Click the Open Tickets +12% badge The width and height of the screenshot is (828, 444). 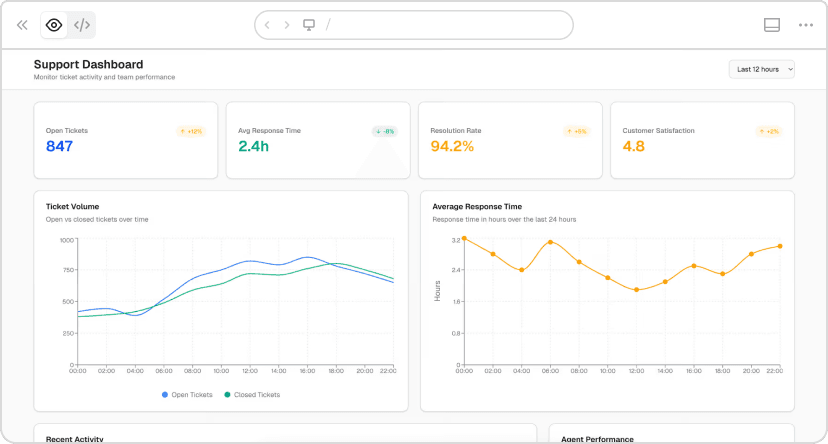(191, 131)
